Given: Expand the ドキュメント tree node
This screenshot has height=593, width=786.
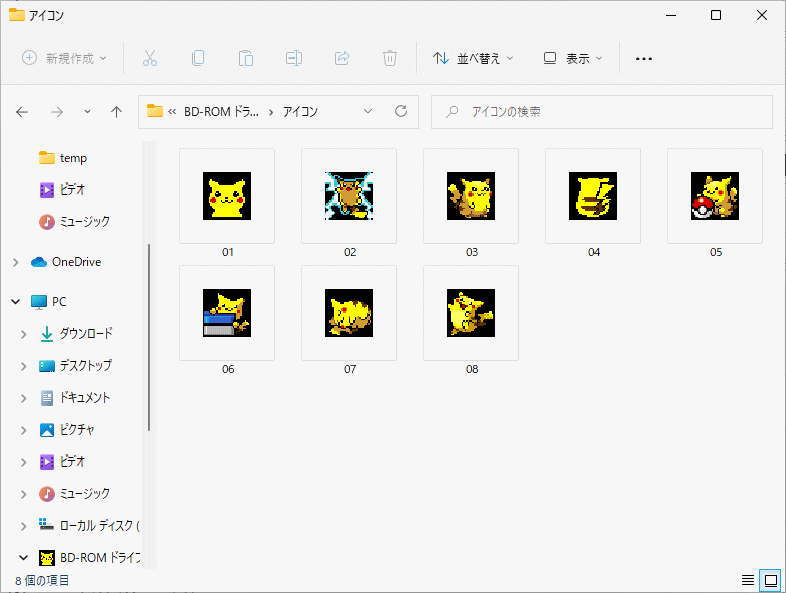Looking at the screenshot, I should [x=24, y=398].
